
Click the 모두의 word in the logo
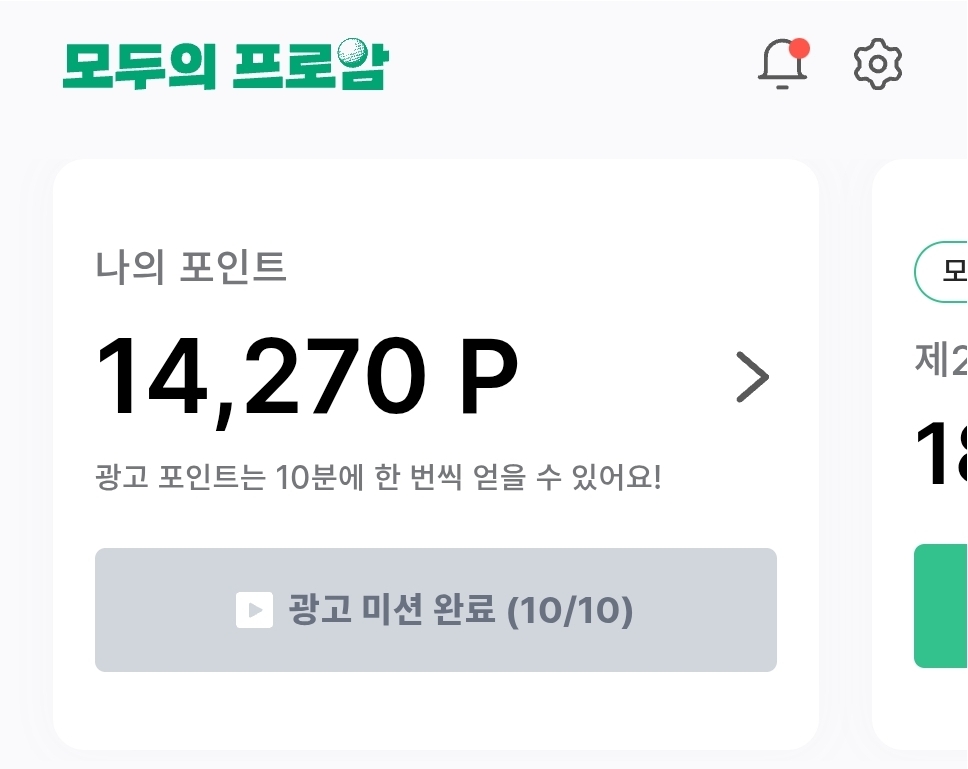[x=138, y=67]
